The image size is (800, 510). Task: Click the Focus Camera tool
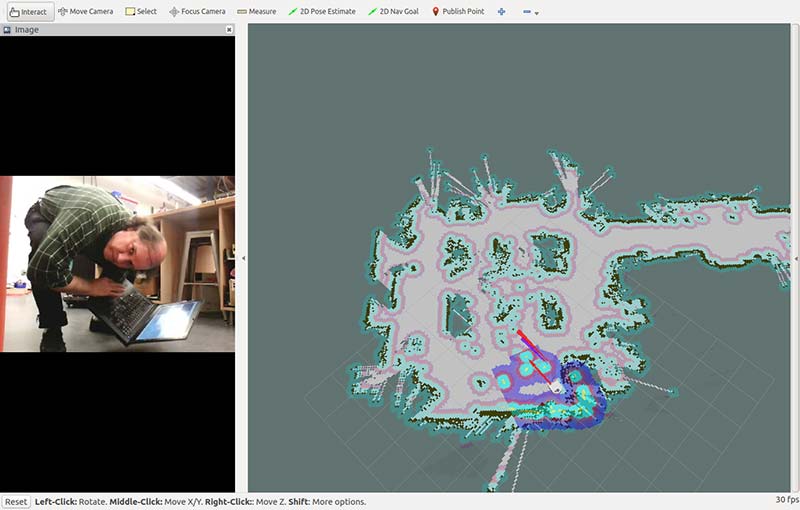pyautogui.click(x=197, y=11)
